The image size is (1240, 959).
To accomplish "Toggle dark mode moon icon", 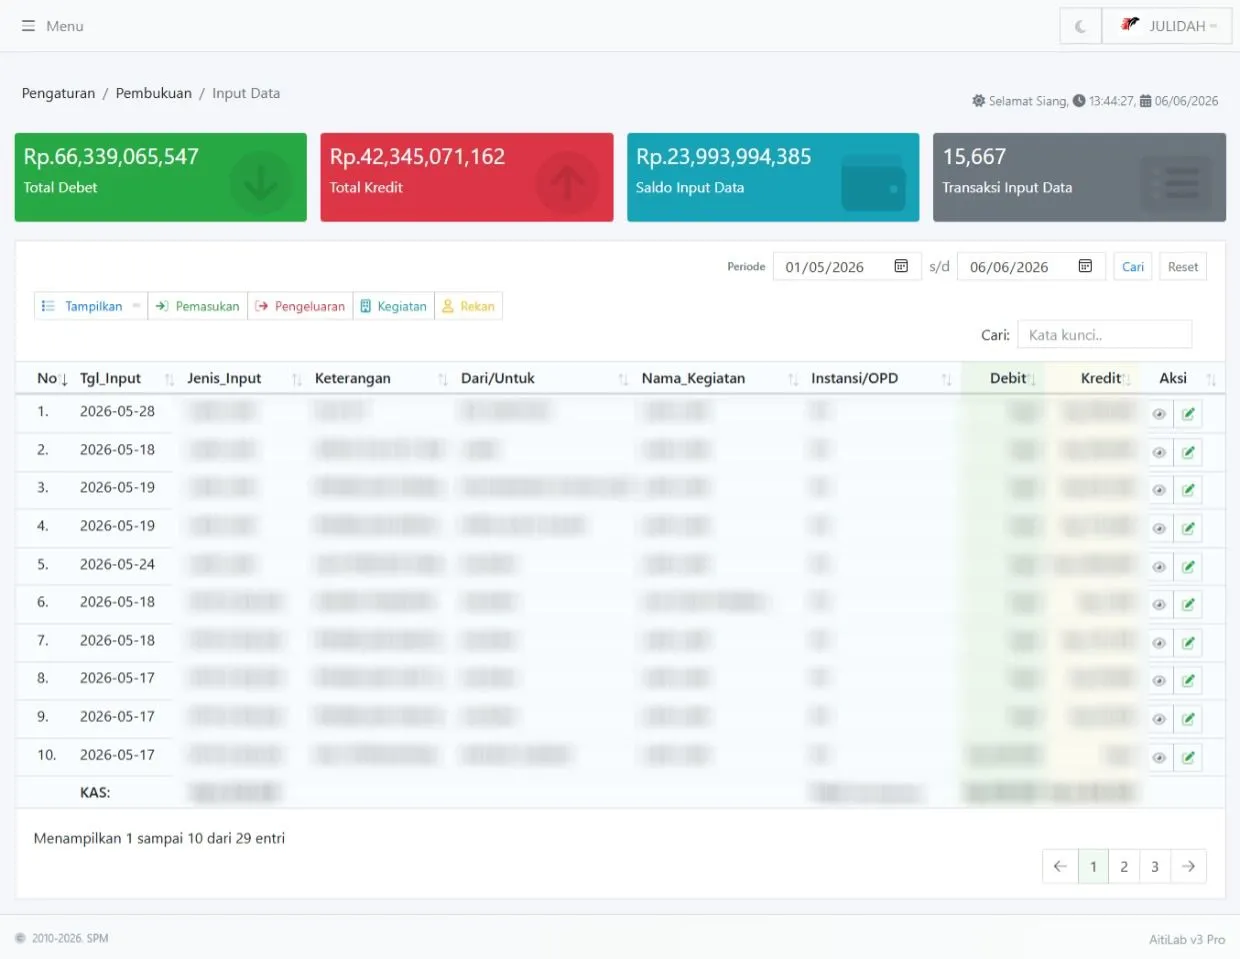I will 1080,26.
